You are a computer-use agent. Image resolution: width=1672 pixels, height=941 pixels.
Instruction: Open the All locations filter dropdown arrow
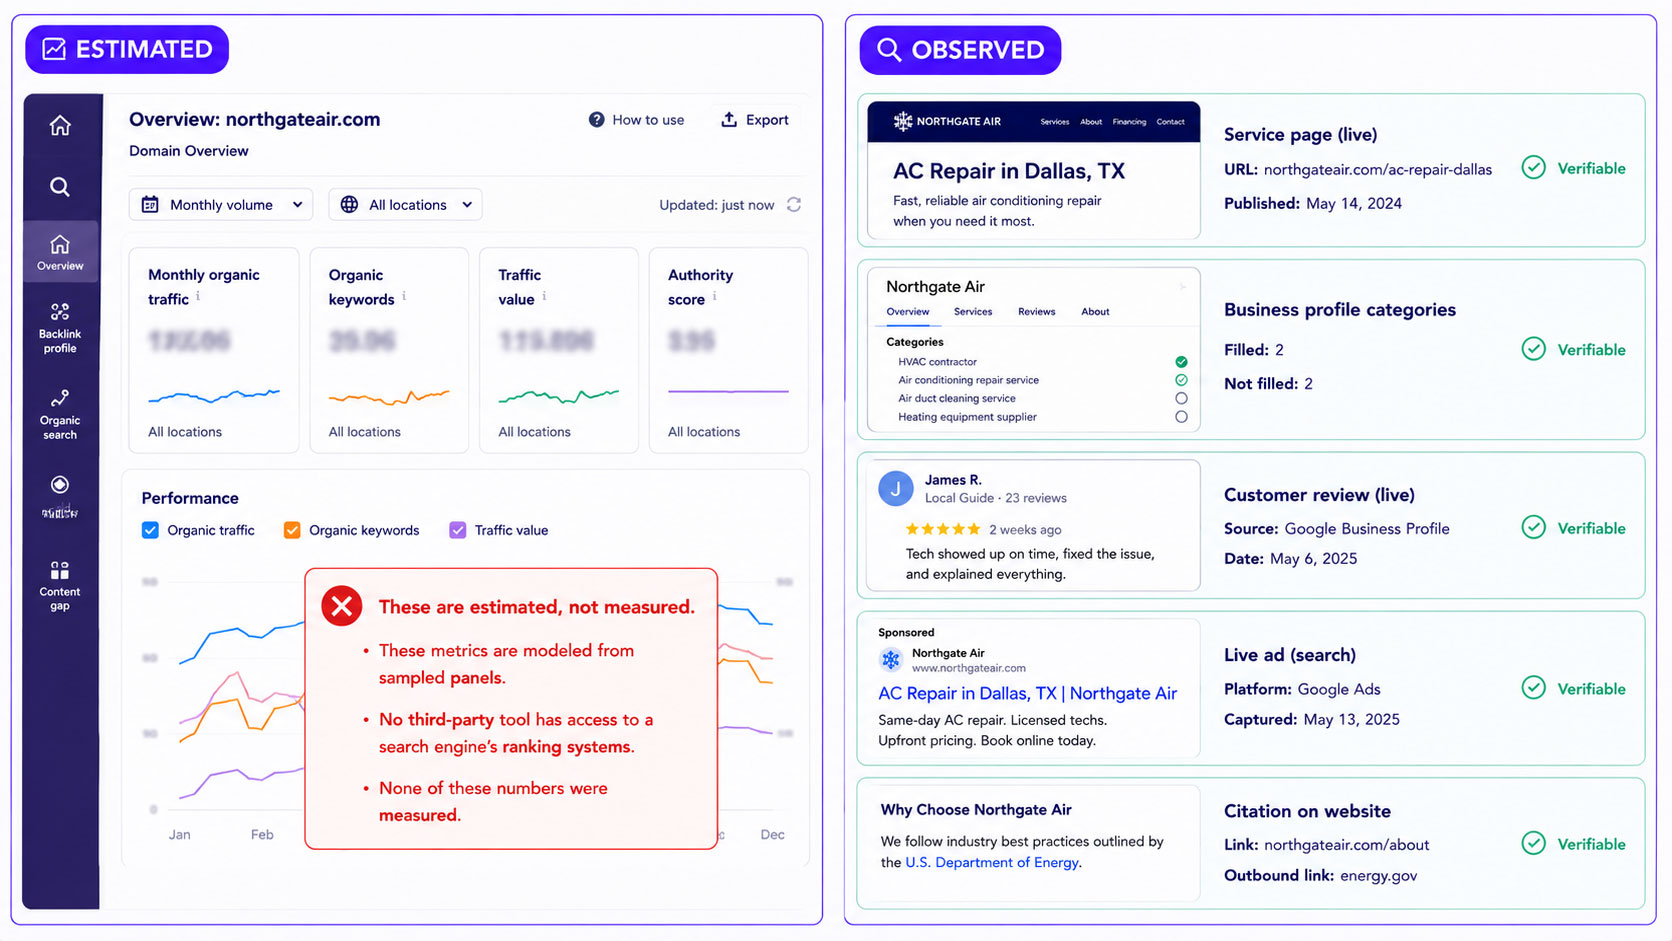click(x=467, y=204)
